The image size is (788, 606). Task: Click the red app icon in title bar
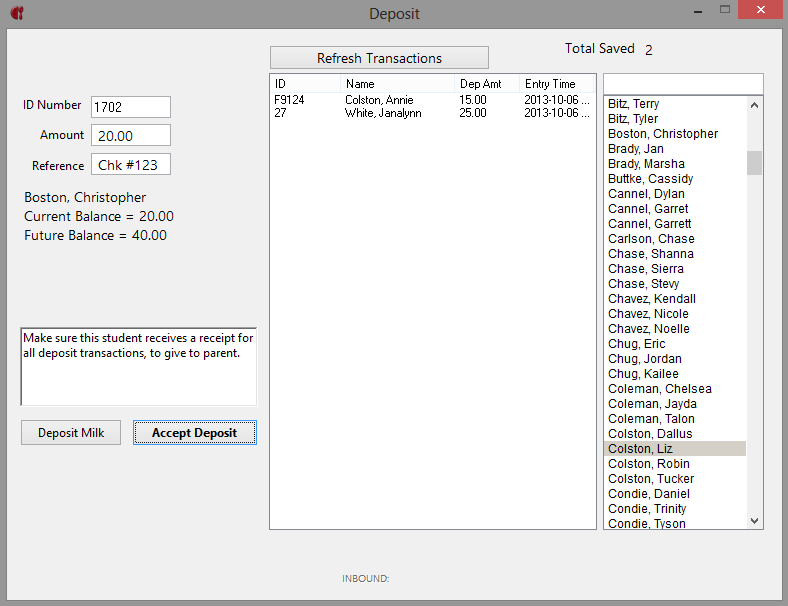pos(17,13)
